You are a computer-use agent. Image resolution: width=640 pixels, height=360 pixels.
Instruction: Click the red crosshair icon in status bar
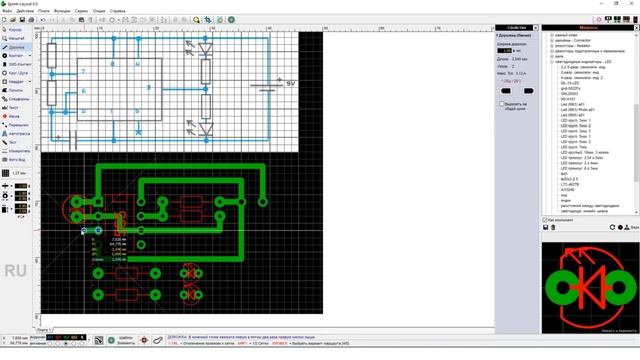(x=144, y=340)
